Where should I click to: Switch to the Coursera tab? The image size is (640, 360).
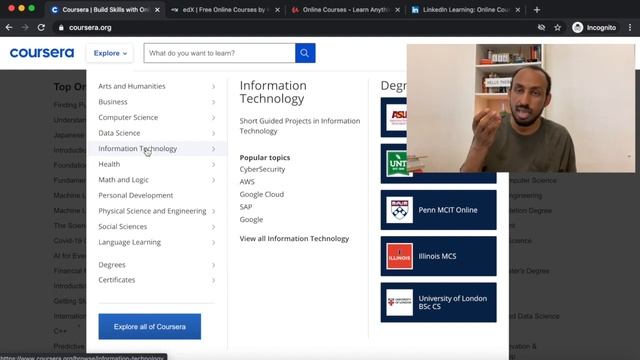tap(105, 10)
